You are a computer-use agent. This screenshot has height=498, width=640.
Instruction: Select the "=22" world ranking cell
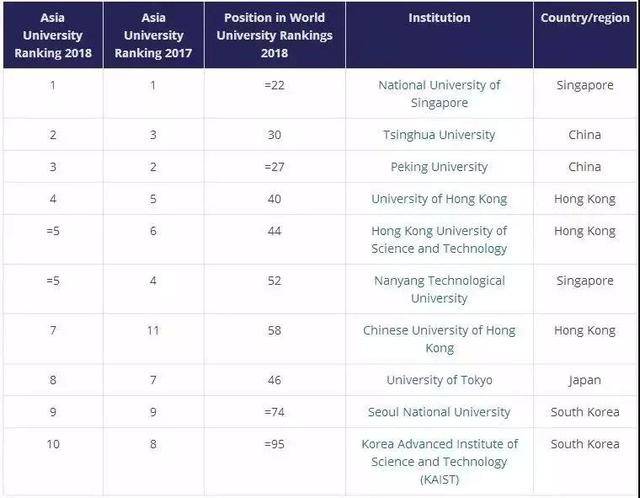coord(275,86)
